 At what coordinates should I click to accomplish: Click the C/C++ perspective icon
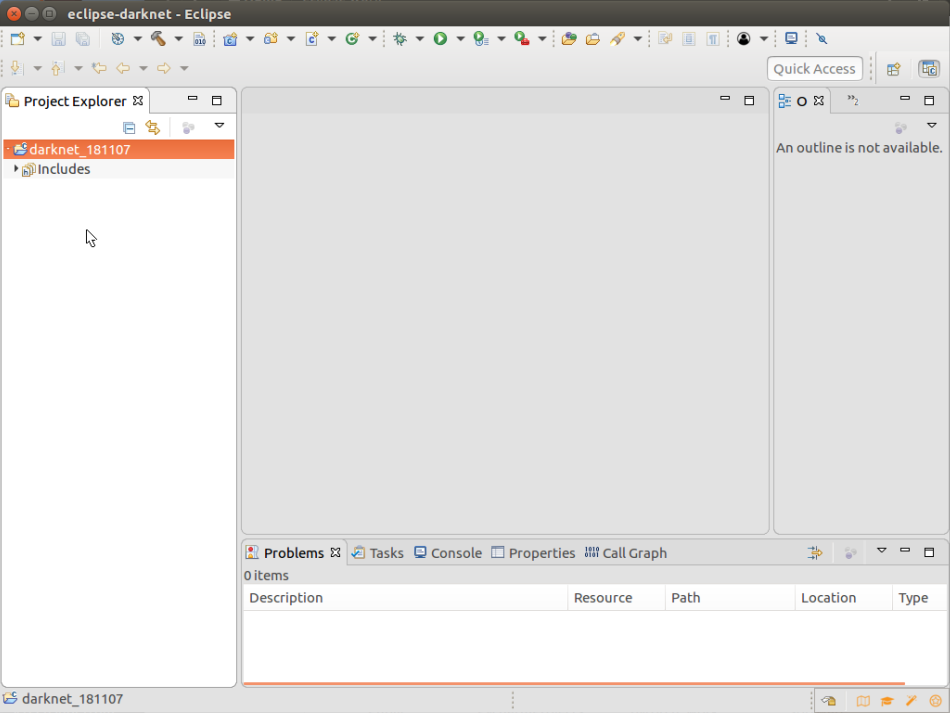pyautogui.click(x=928, y=67)
